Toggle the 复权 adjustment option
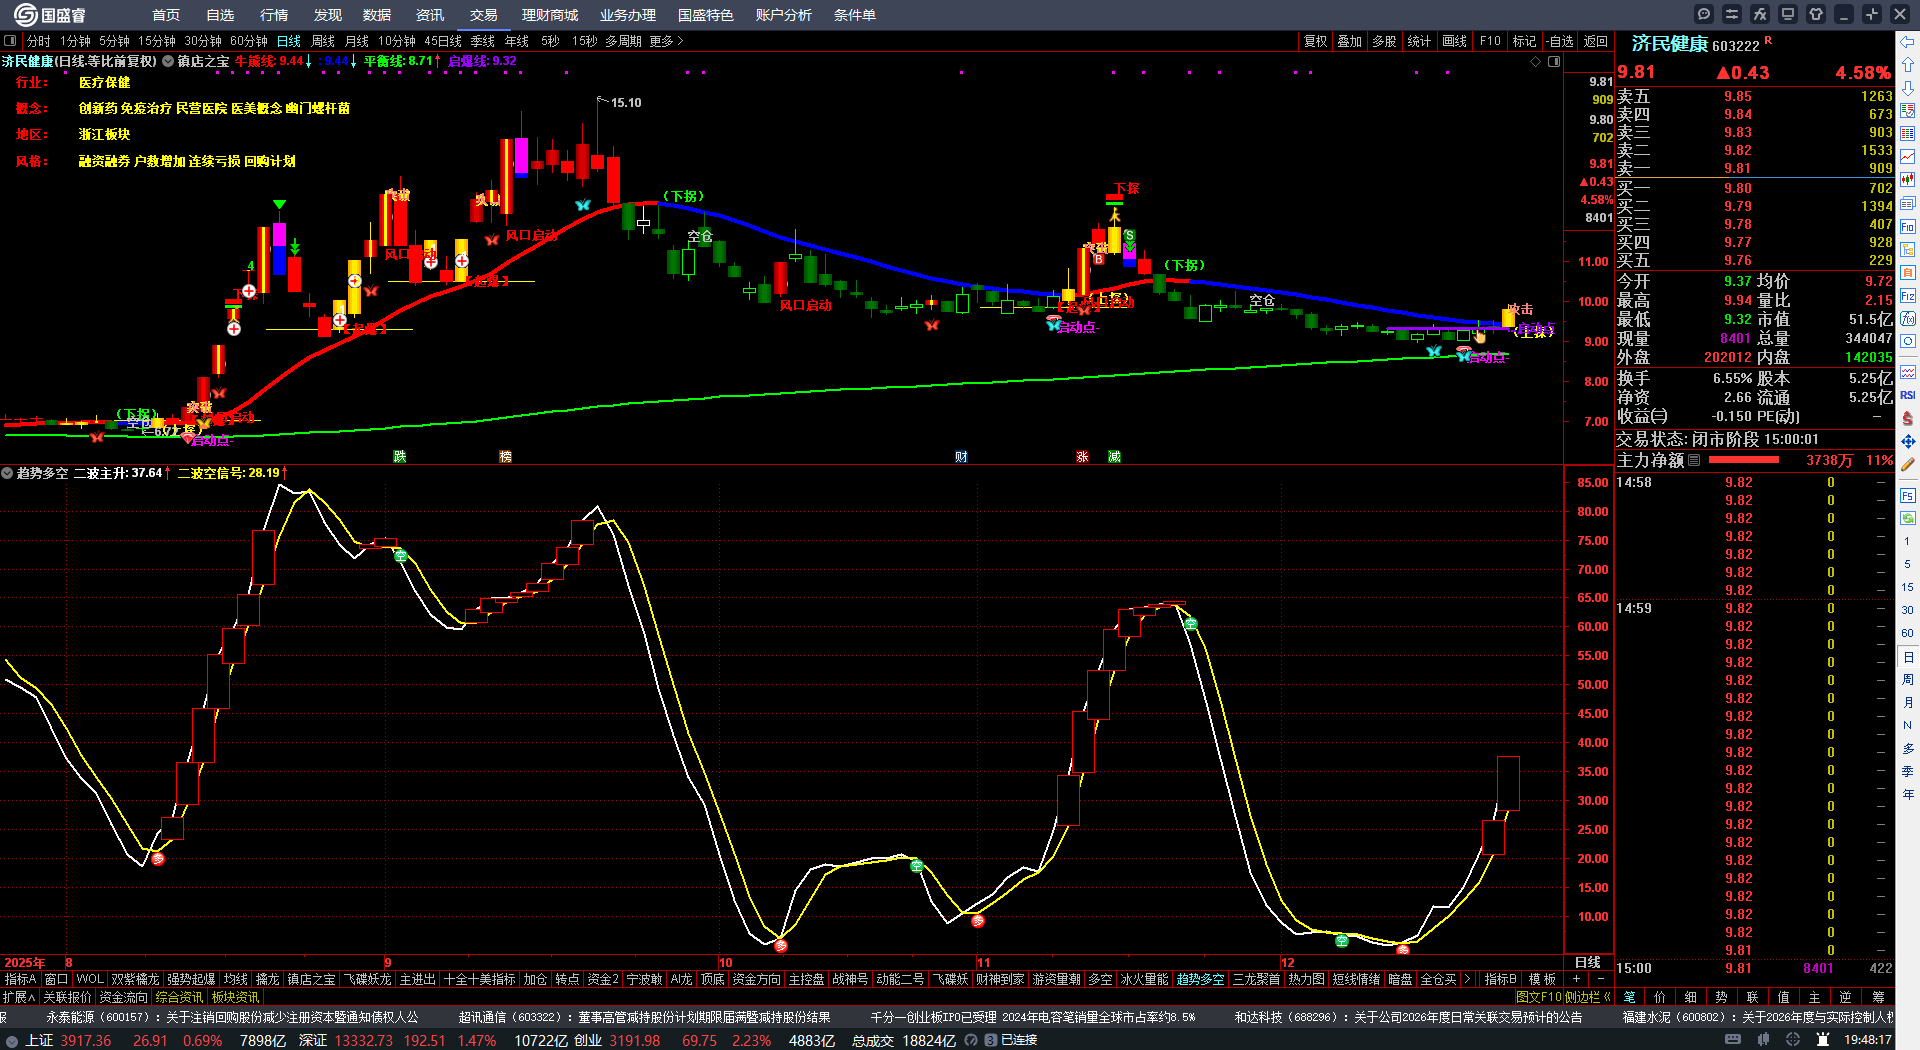The image size is (1920, 1050). click(x=1316, y=41)
